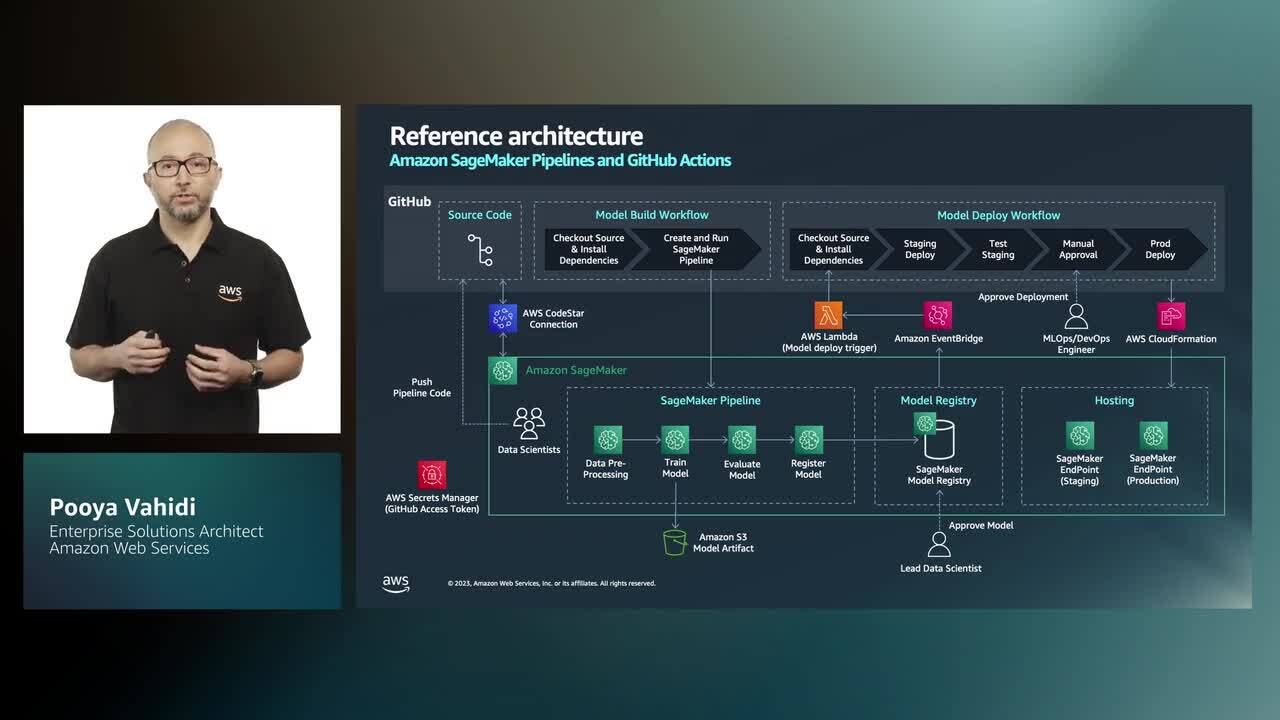Image resolution: width=1280 pixels, height=720 pixels.
Task: Click the Model Deploy Workflow heading
Action: pyautogui.click(x=998, y=215)
